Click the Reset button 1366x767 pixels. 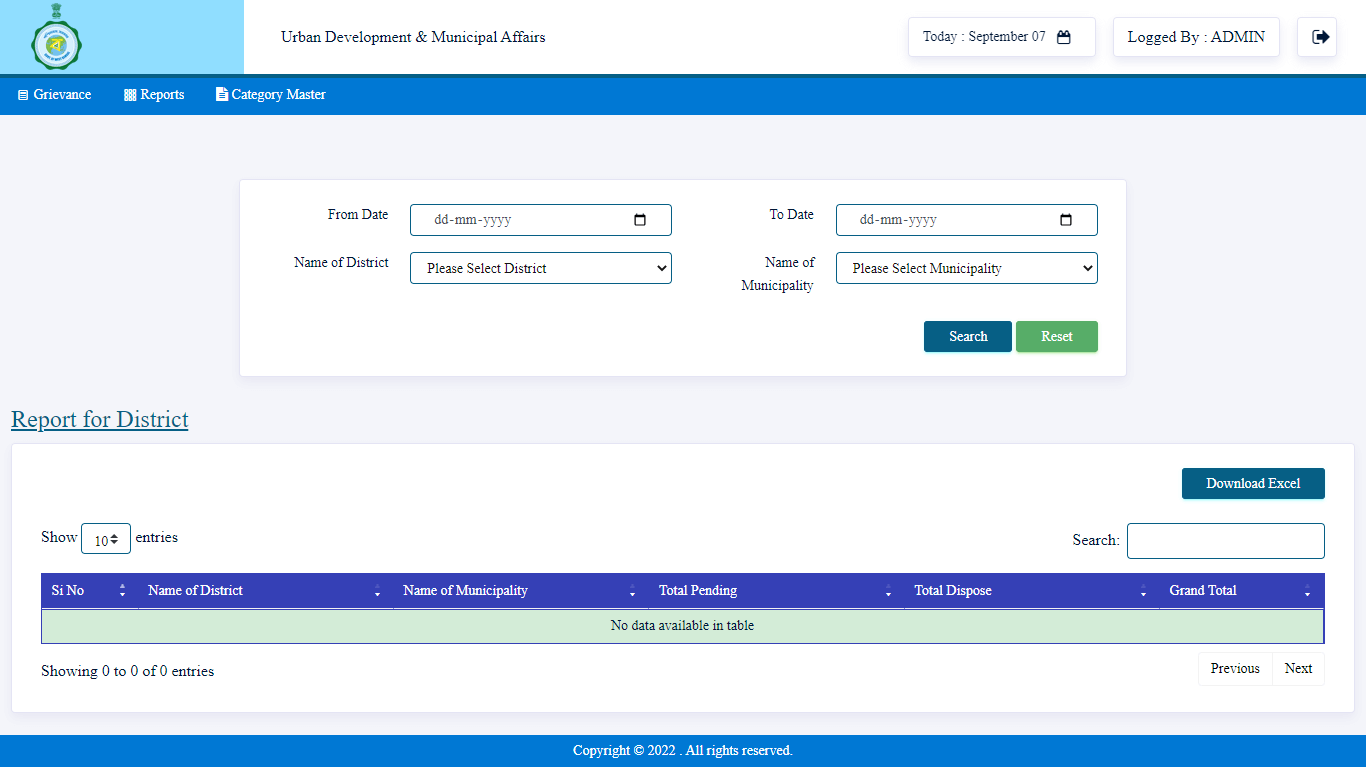[1057, 337]
